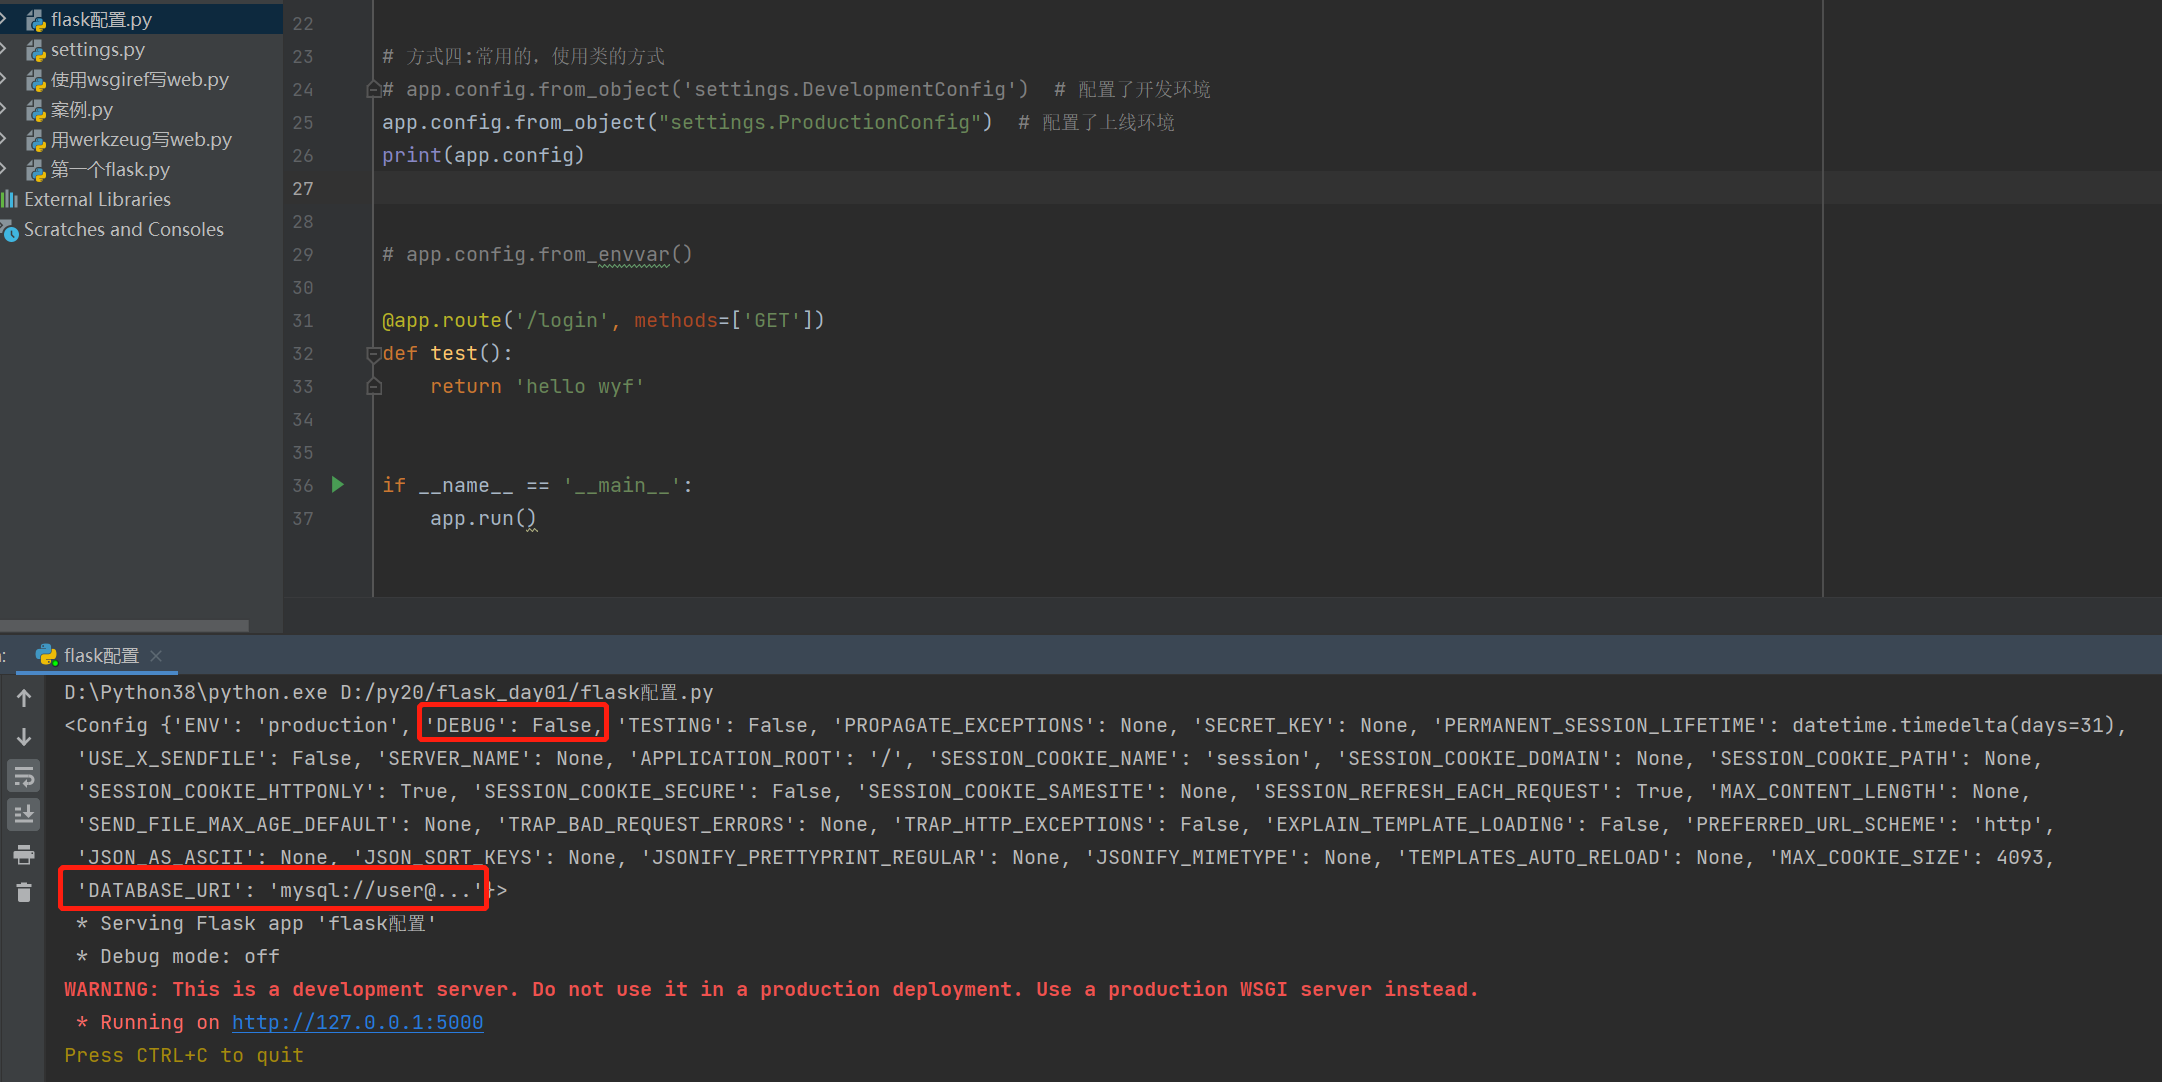Viewport: 2162px width, 1082px height.
Task: Click the app.run() line in editor
Action: coord(484,519)
